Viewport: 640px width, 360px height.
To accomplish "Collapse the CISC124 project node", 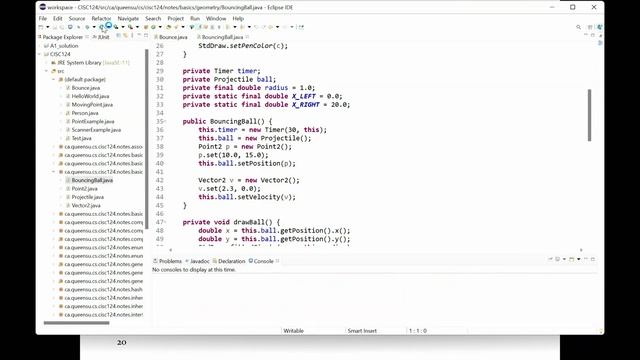I will coord(40,54).
